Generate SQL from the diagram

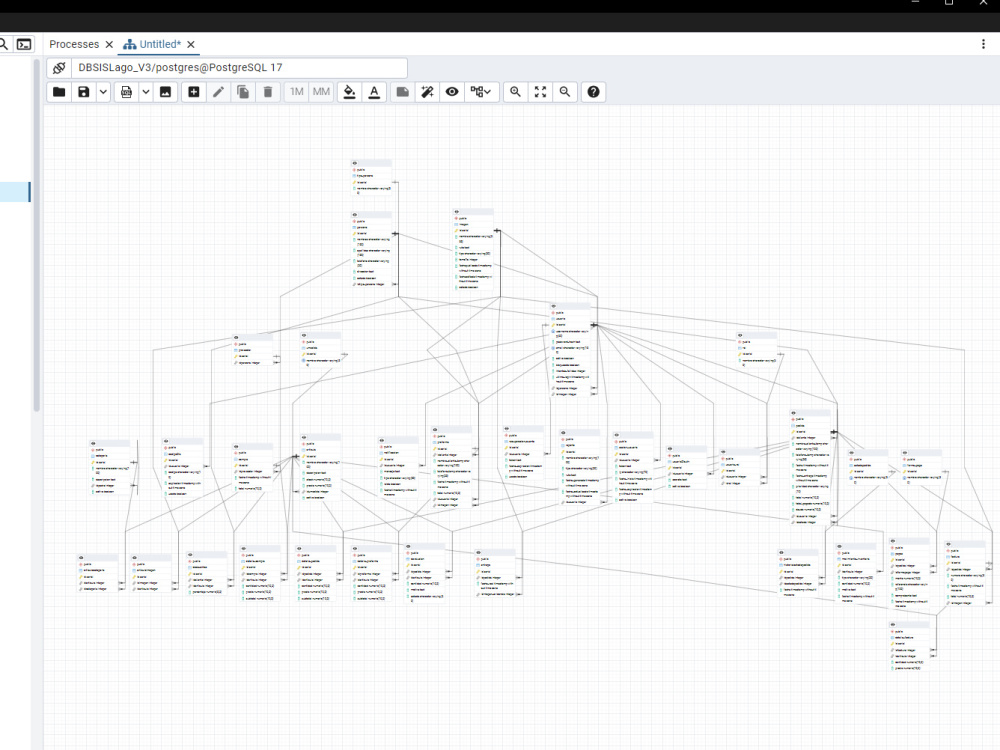pyautogui.click(x=126, y=92)
